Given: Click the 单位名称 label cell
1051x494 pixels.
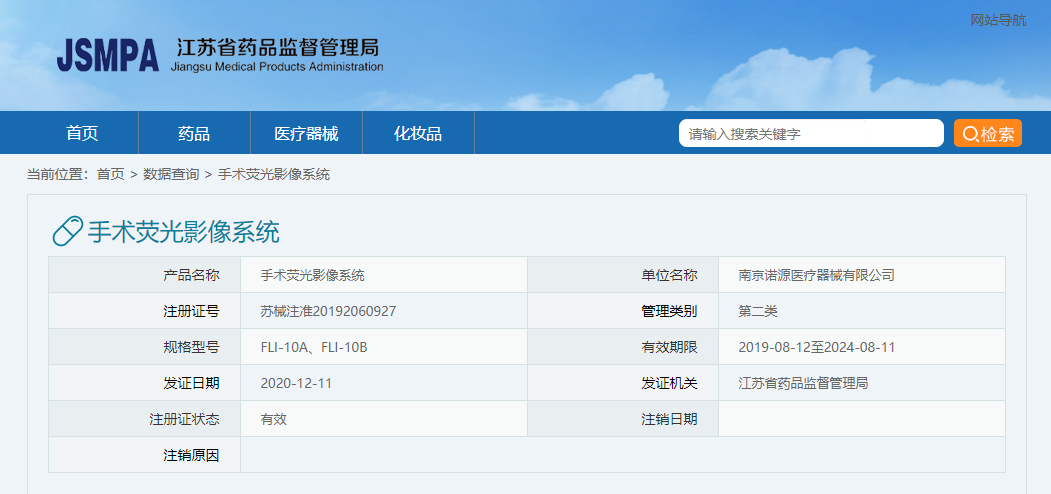Looking at the screenshot, I should 623,275.
